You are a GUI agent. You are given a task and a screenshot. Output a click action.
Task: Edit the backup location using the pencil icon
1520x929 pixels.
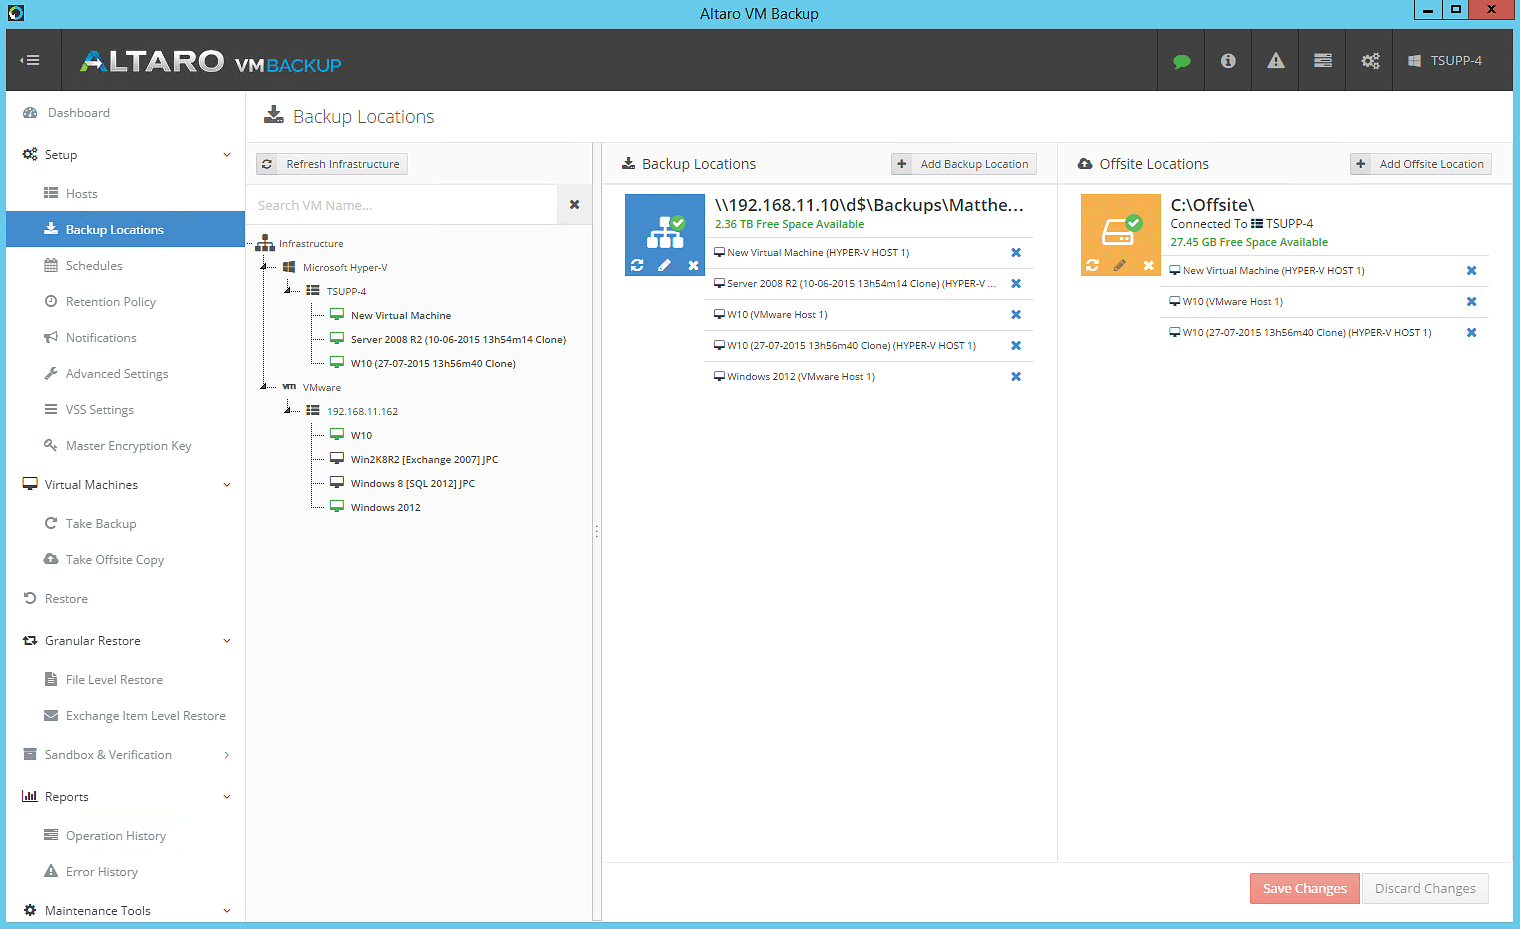coord(665,264)
